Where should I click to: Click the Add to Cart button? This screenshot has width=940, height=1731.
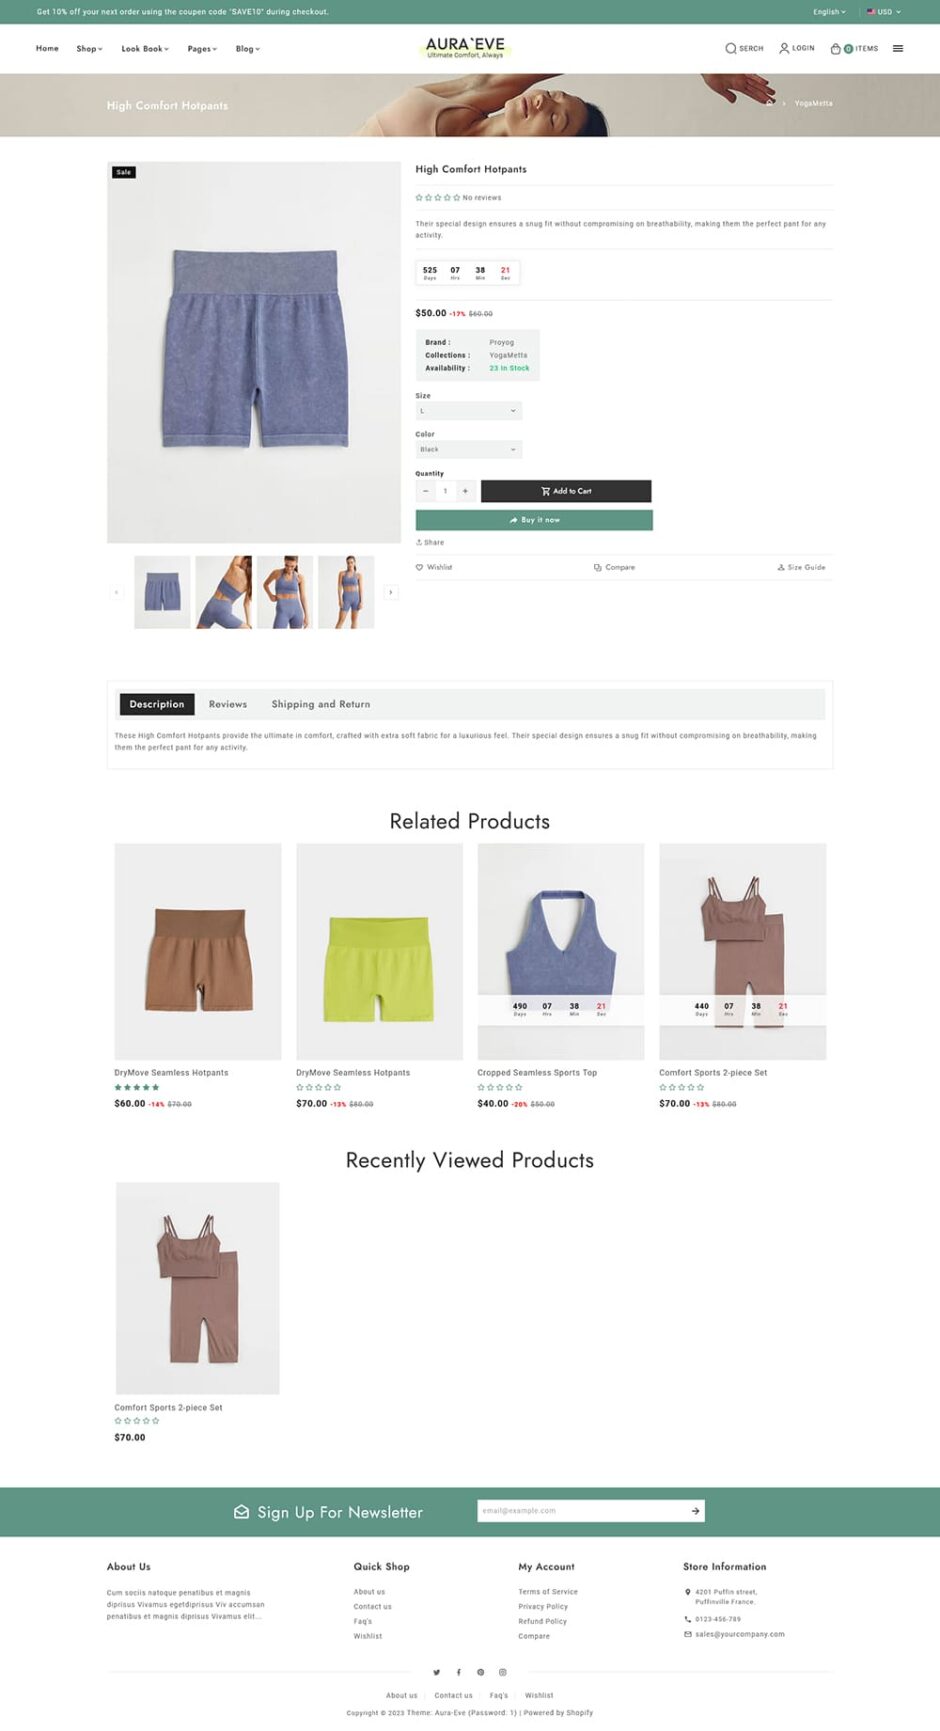566,491
